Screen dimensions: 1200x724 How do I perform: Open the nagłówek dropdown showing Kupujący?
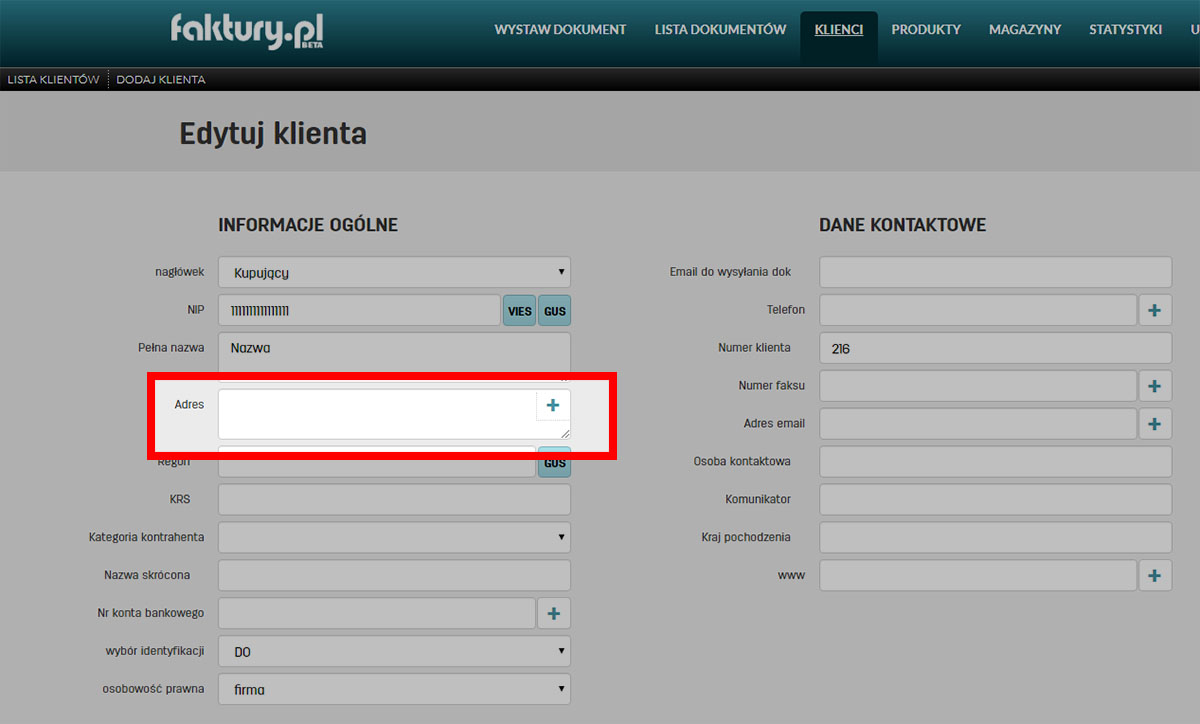pos(394,272)
